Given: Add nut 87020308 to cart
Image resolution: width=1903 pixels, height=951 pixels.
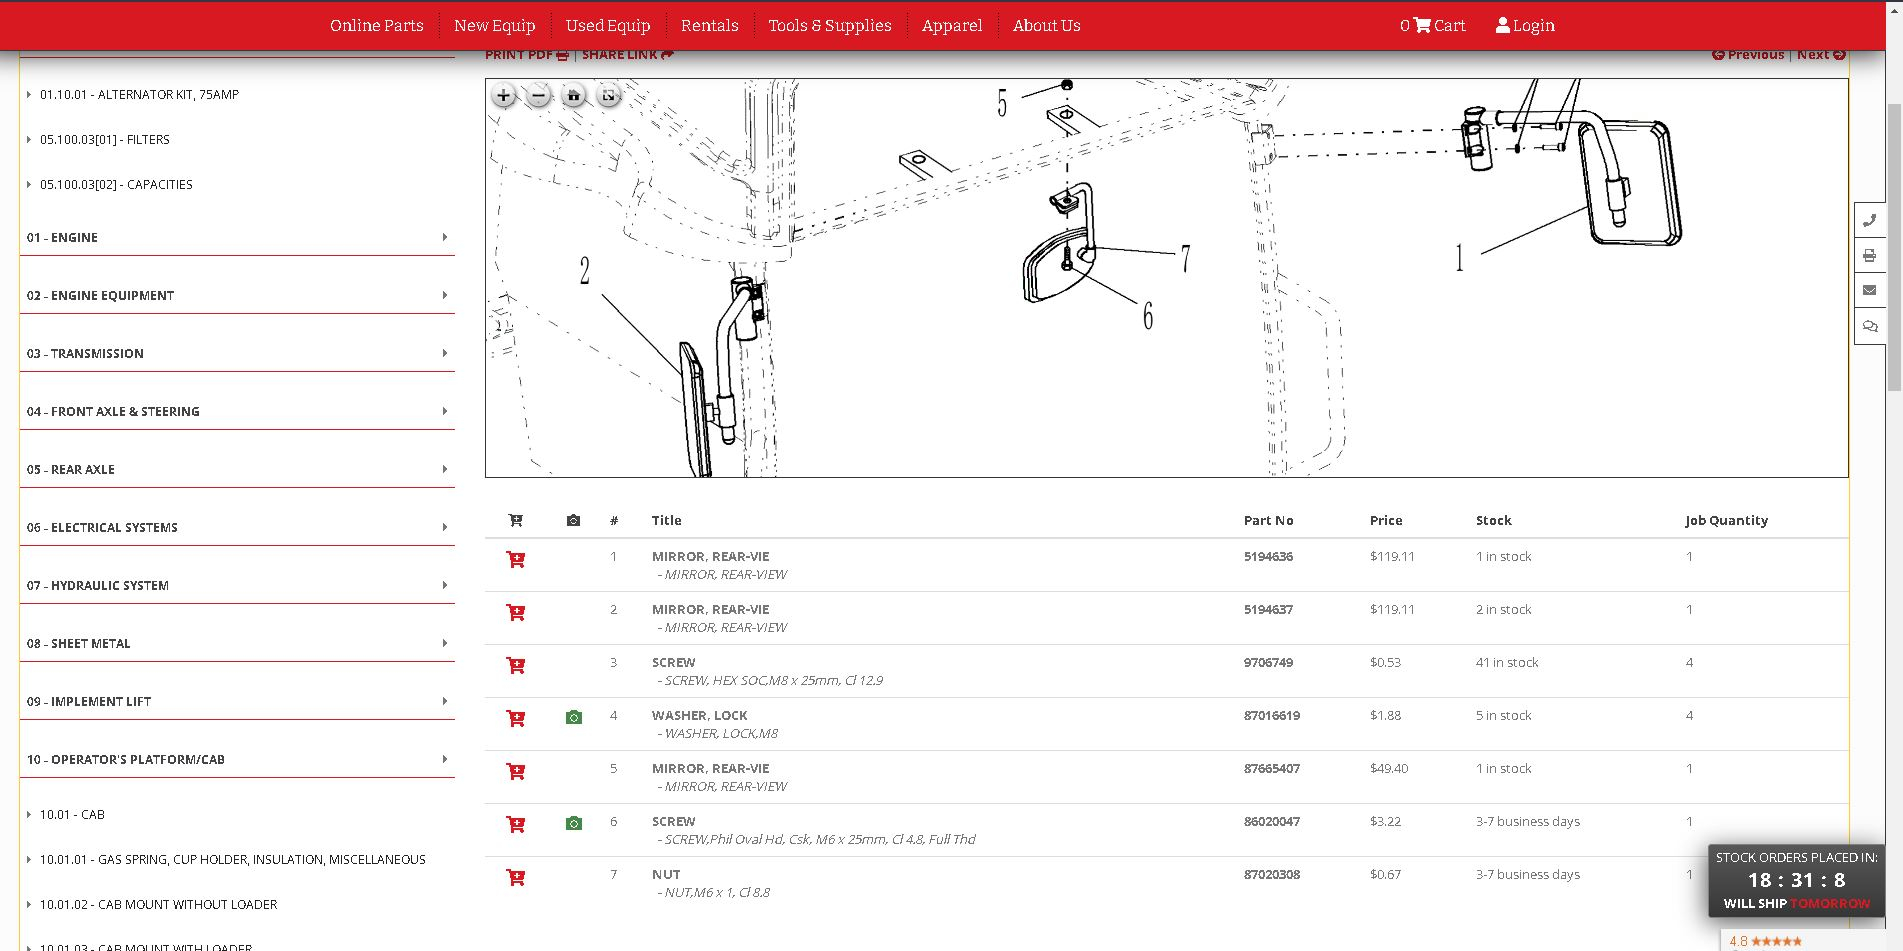Looking at the screenshot, I should tap(516, 877).
